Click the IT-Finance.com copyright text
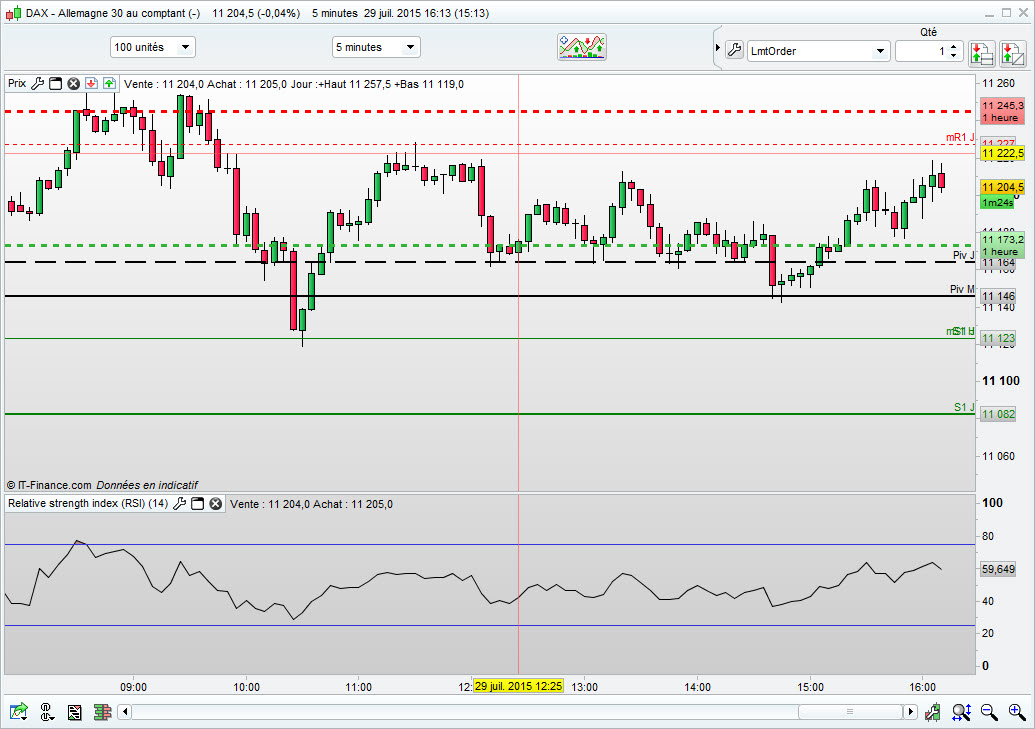The image size is (1035, 729). pos(48,485)
